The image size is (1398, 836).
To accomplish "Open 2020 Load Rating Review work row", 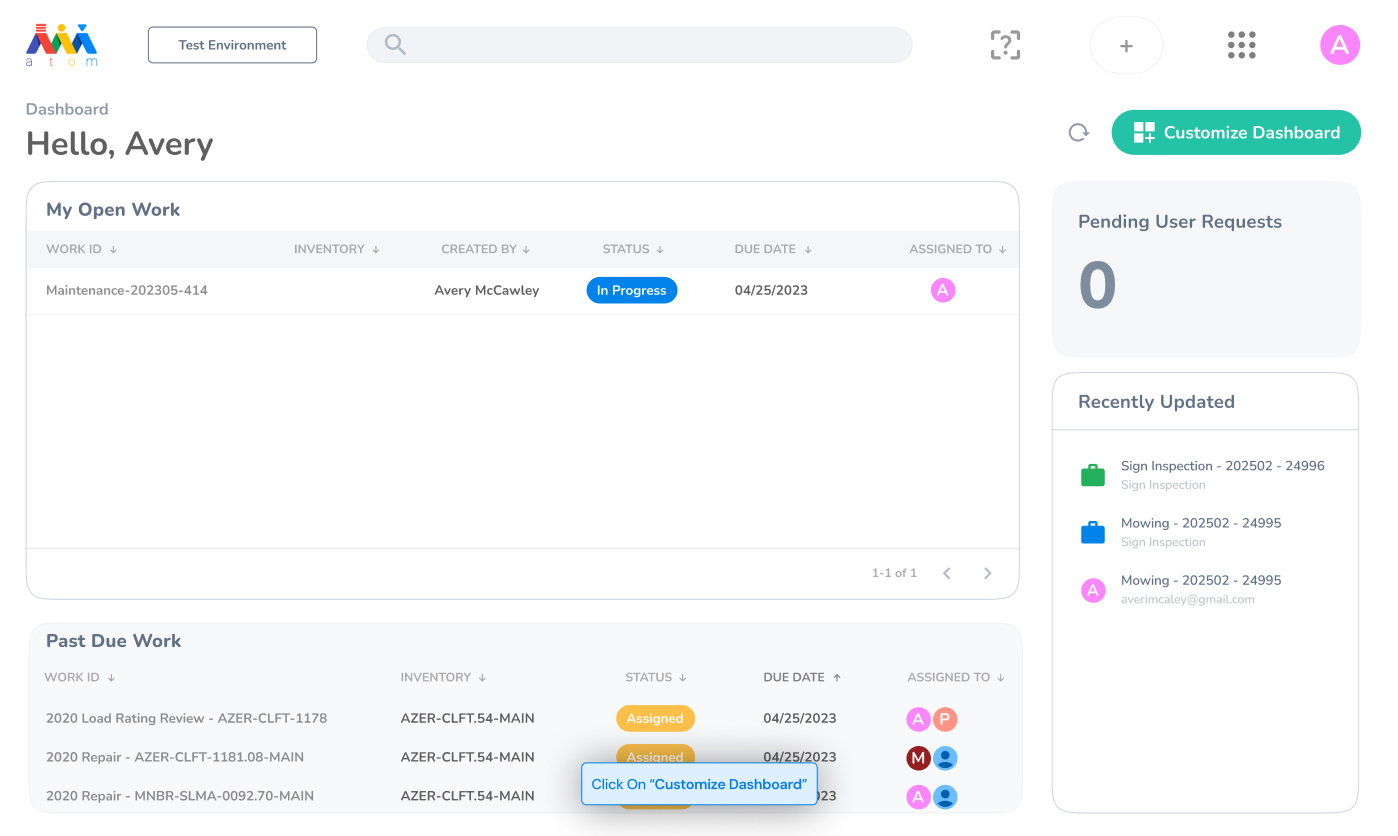I will (x=523, y=719).
